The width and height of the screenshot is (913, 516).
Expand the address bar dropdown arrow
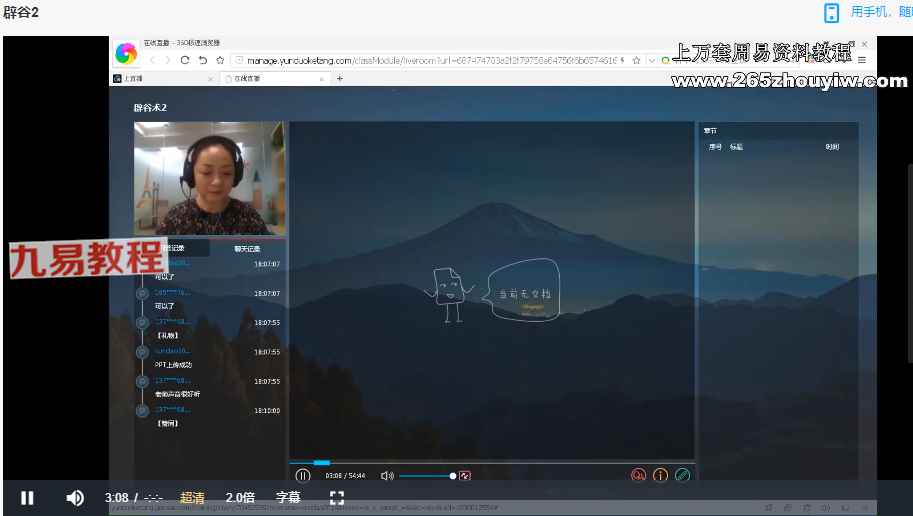coord(651,60)
